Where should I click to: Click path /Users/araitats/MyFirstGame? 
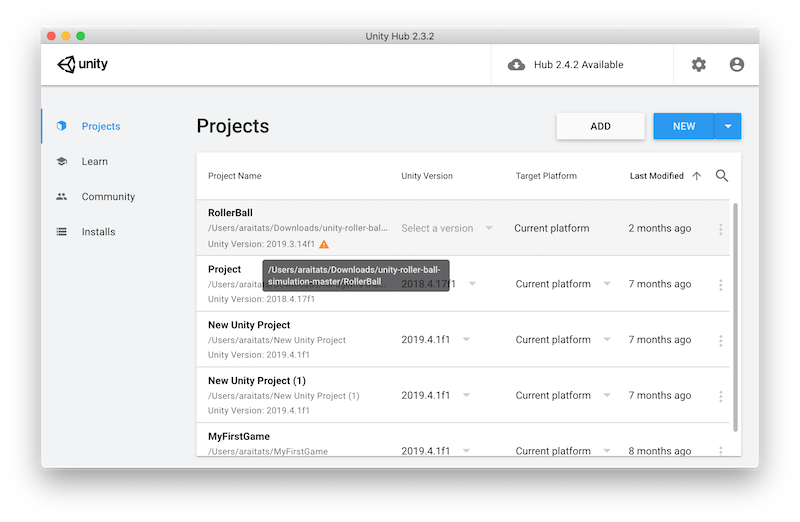pyautogui.click(x=268, y=451)
